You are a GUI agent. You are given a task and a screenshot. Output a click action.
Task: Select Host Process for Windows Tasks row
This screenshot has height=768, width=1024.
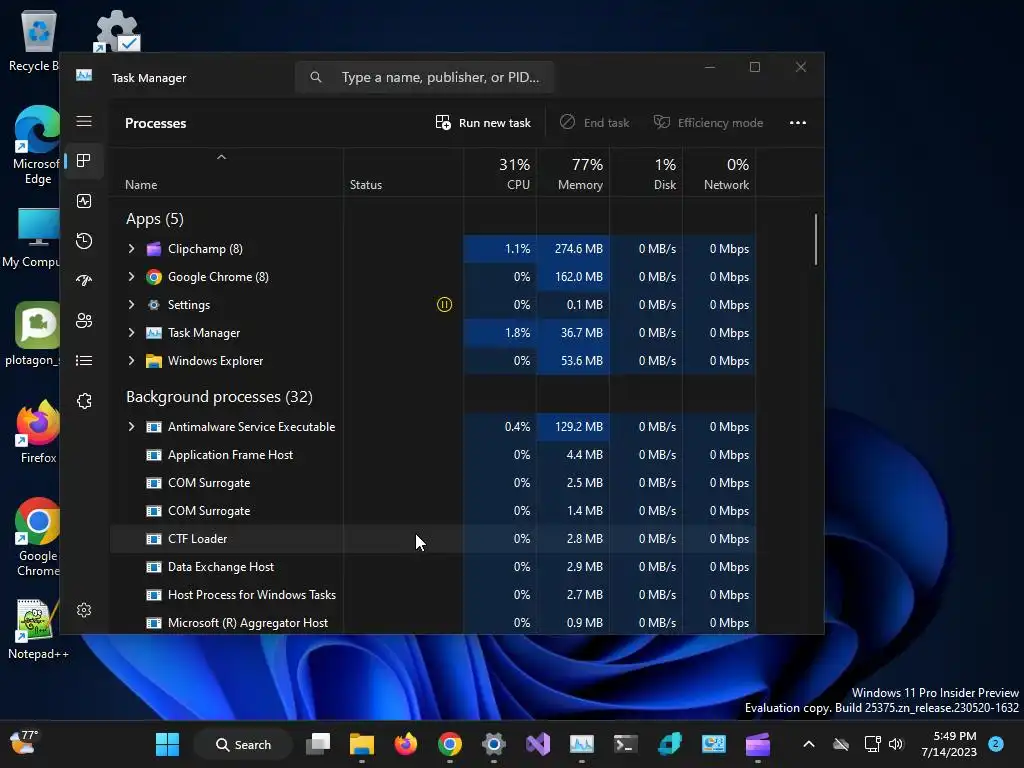[x=432, y=595]
